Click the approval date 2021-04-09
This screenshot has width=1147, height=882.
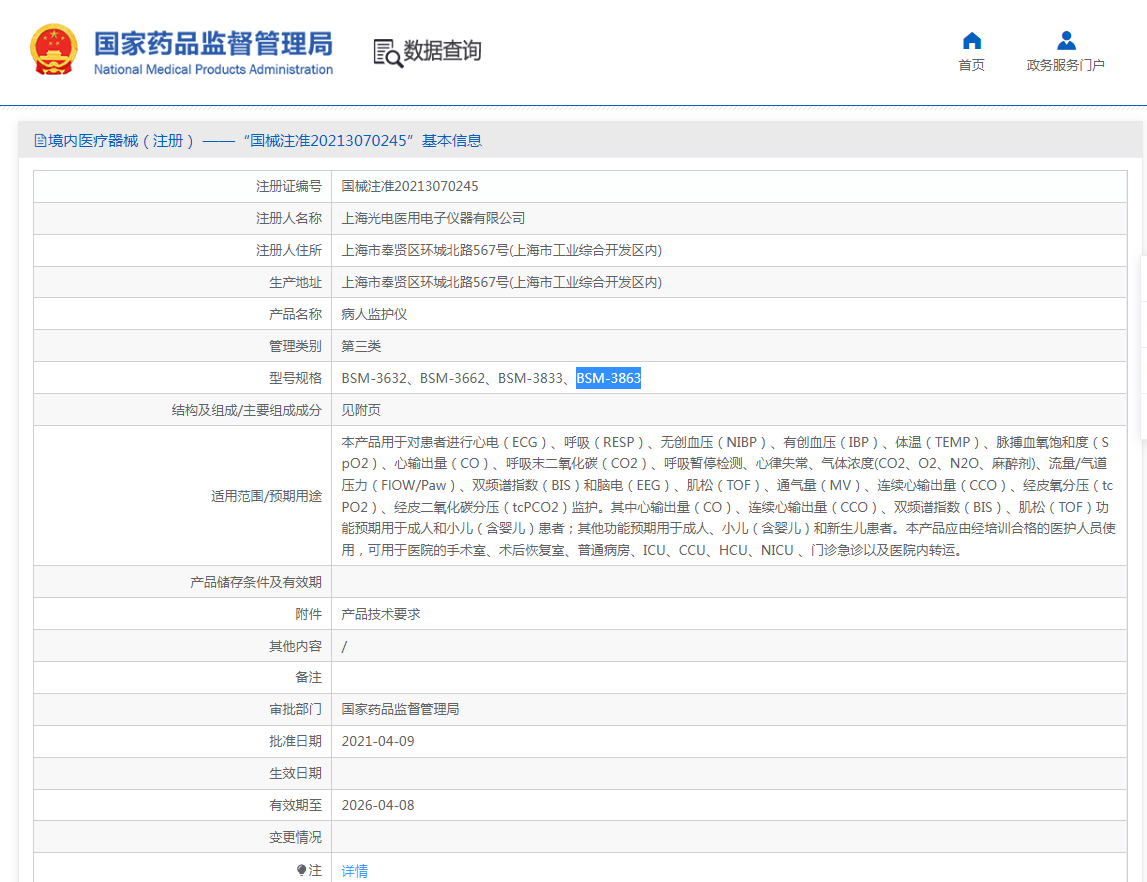[378, 742]
